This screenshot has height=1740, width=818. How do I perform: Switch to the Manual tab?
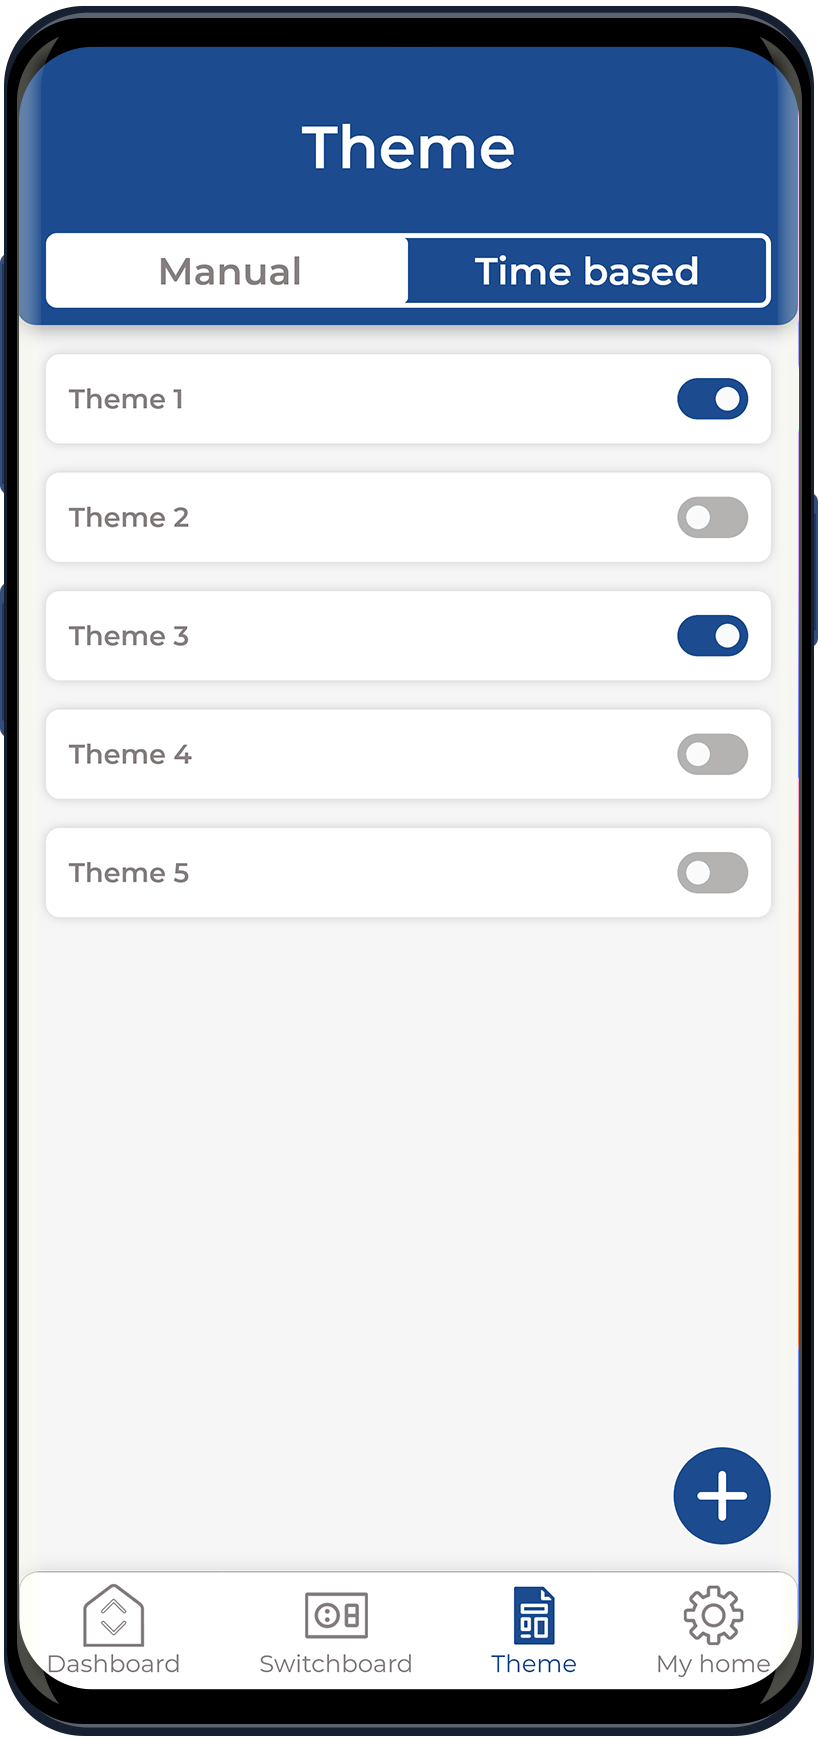[229, 271]
